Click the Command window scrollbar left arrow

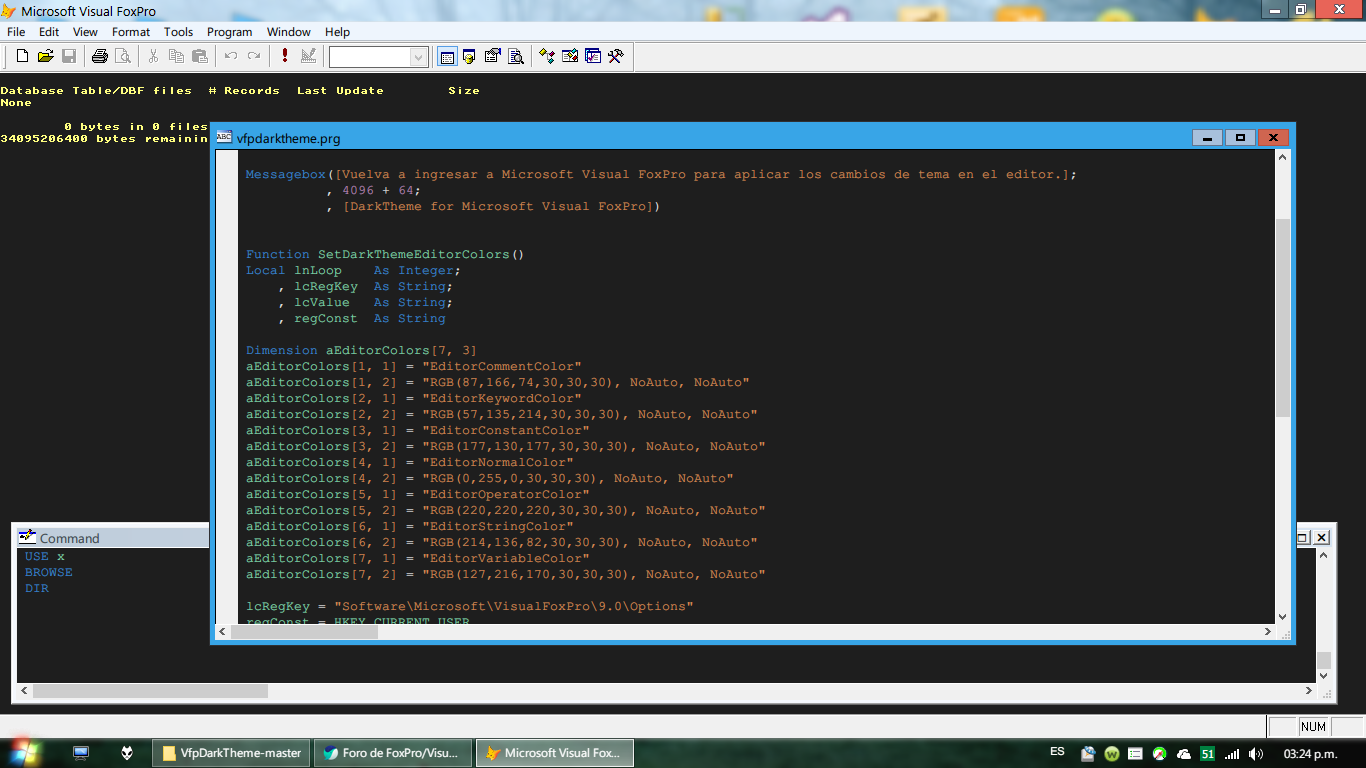click(24, 691)
